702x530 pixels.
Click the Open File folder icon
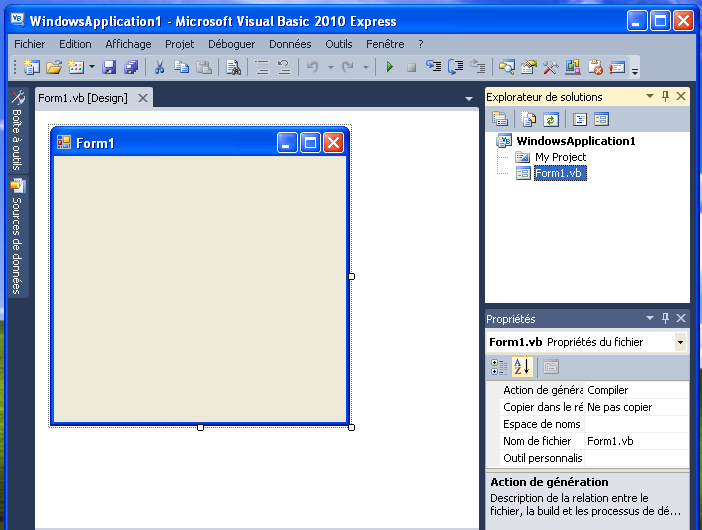54,67
